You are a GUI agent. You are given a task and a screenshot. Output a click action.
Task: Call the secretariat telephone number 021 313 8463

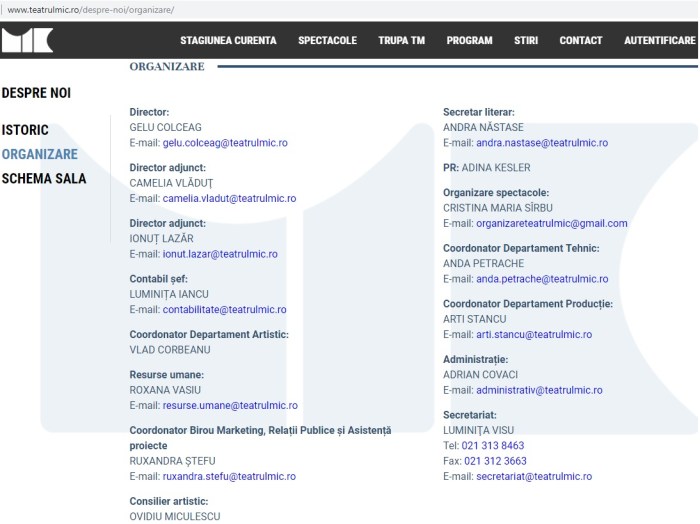tap(493, 446)
